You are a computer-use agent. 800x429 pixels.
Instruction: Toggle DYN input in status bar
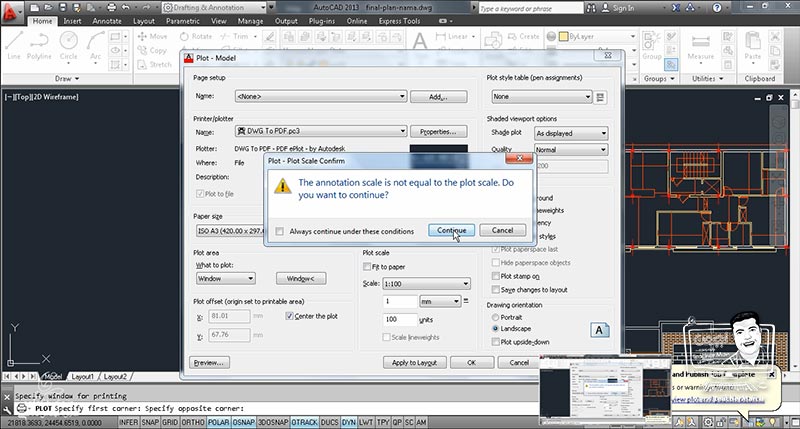point(348,422)
